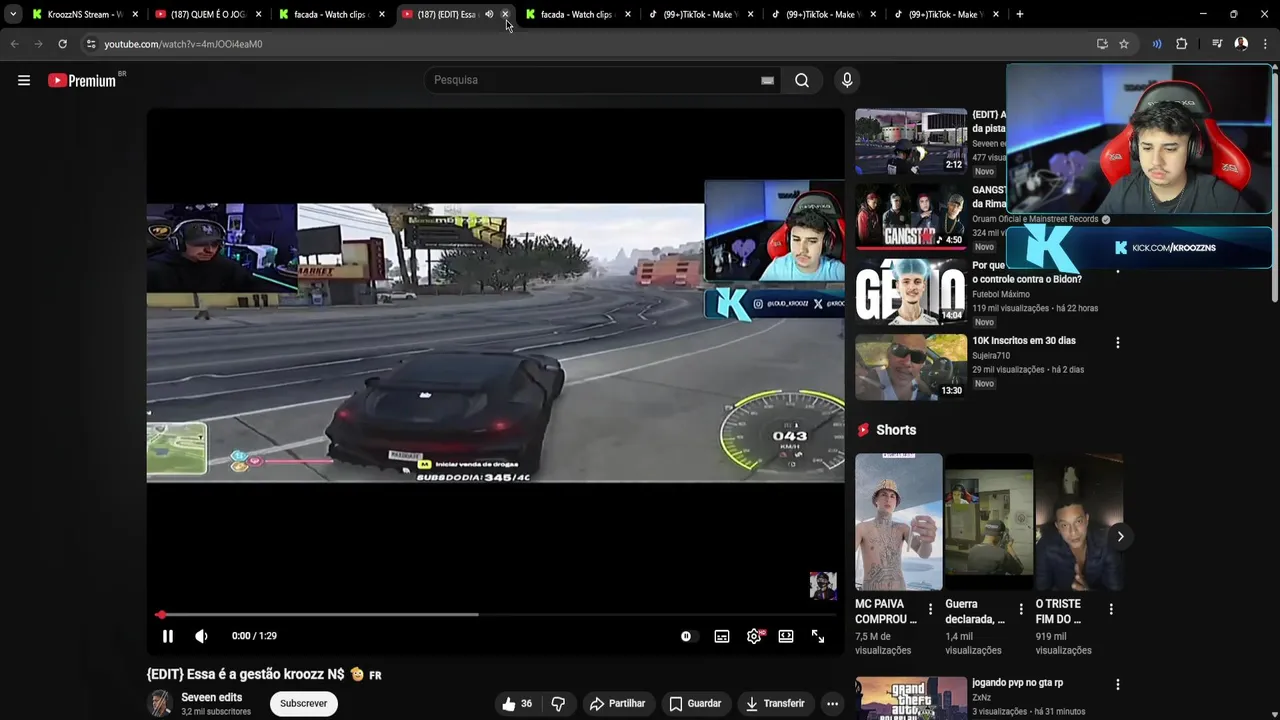Open player settings gear
This screenshot has width=1280, height=720.
(x=754, y=636)
